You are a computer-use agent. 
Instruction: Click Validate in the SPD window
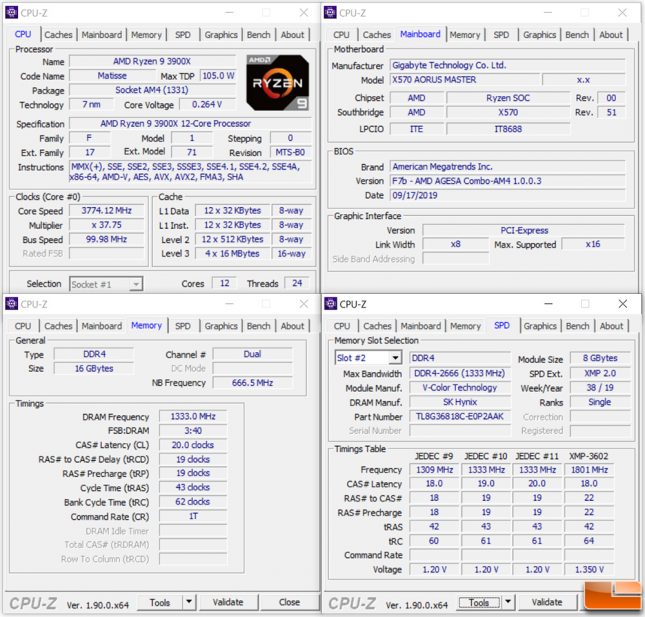click(x=547, y=603)
